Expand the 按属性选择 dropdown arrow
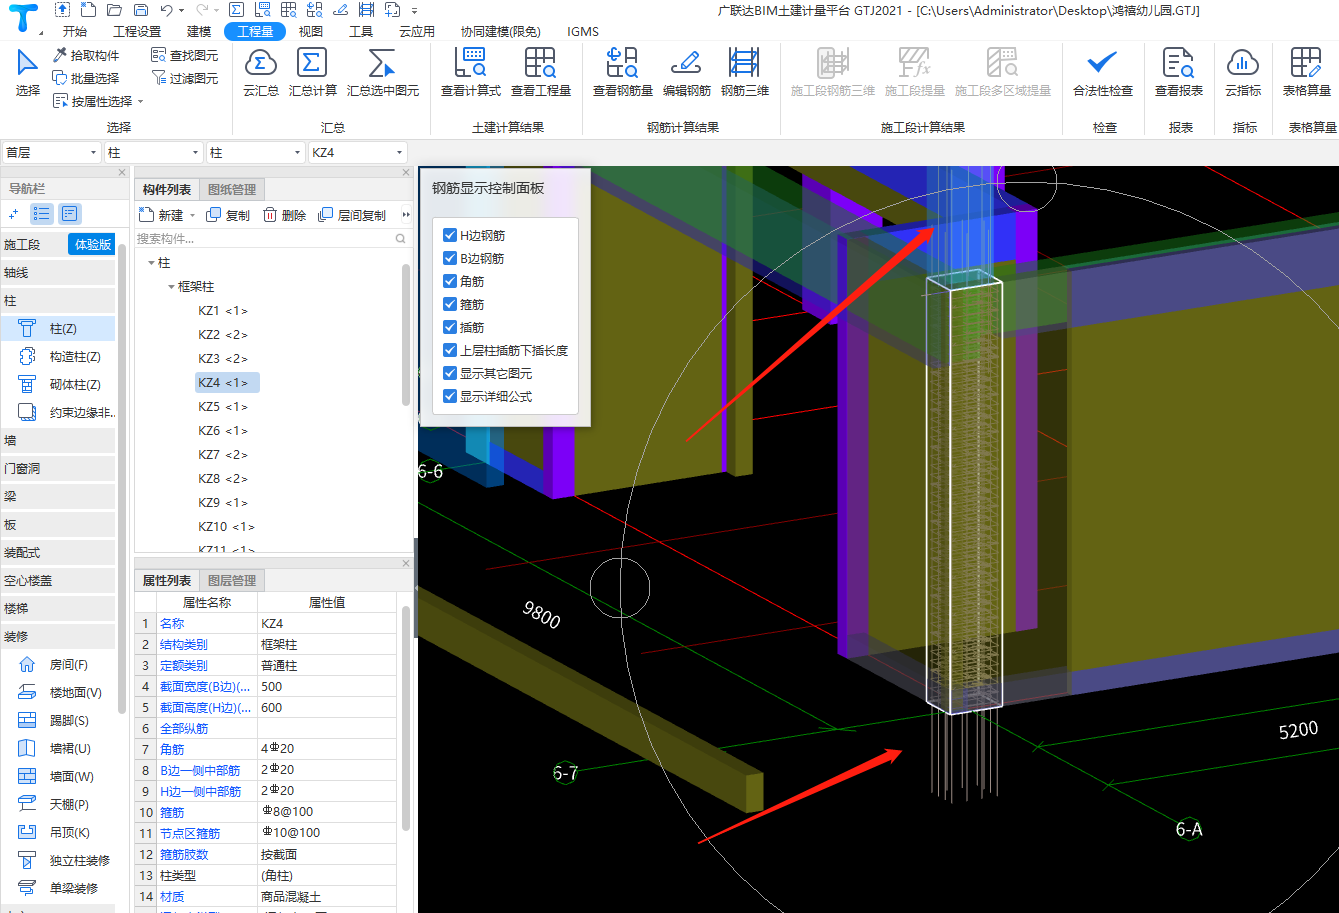1339x913 pixels. pos(141,102)
